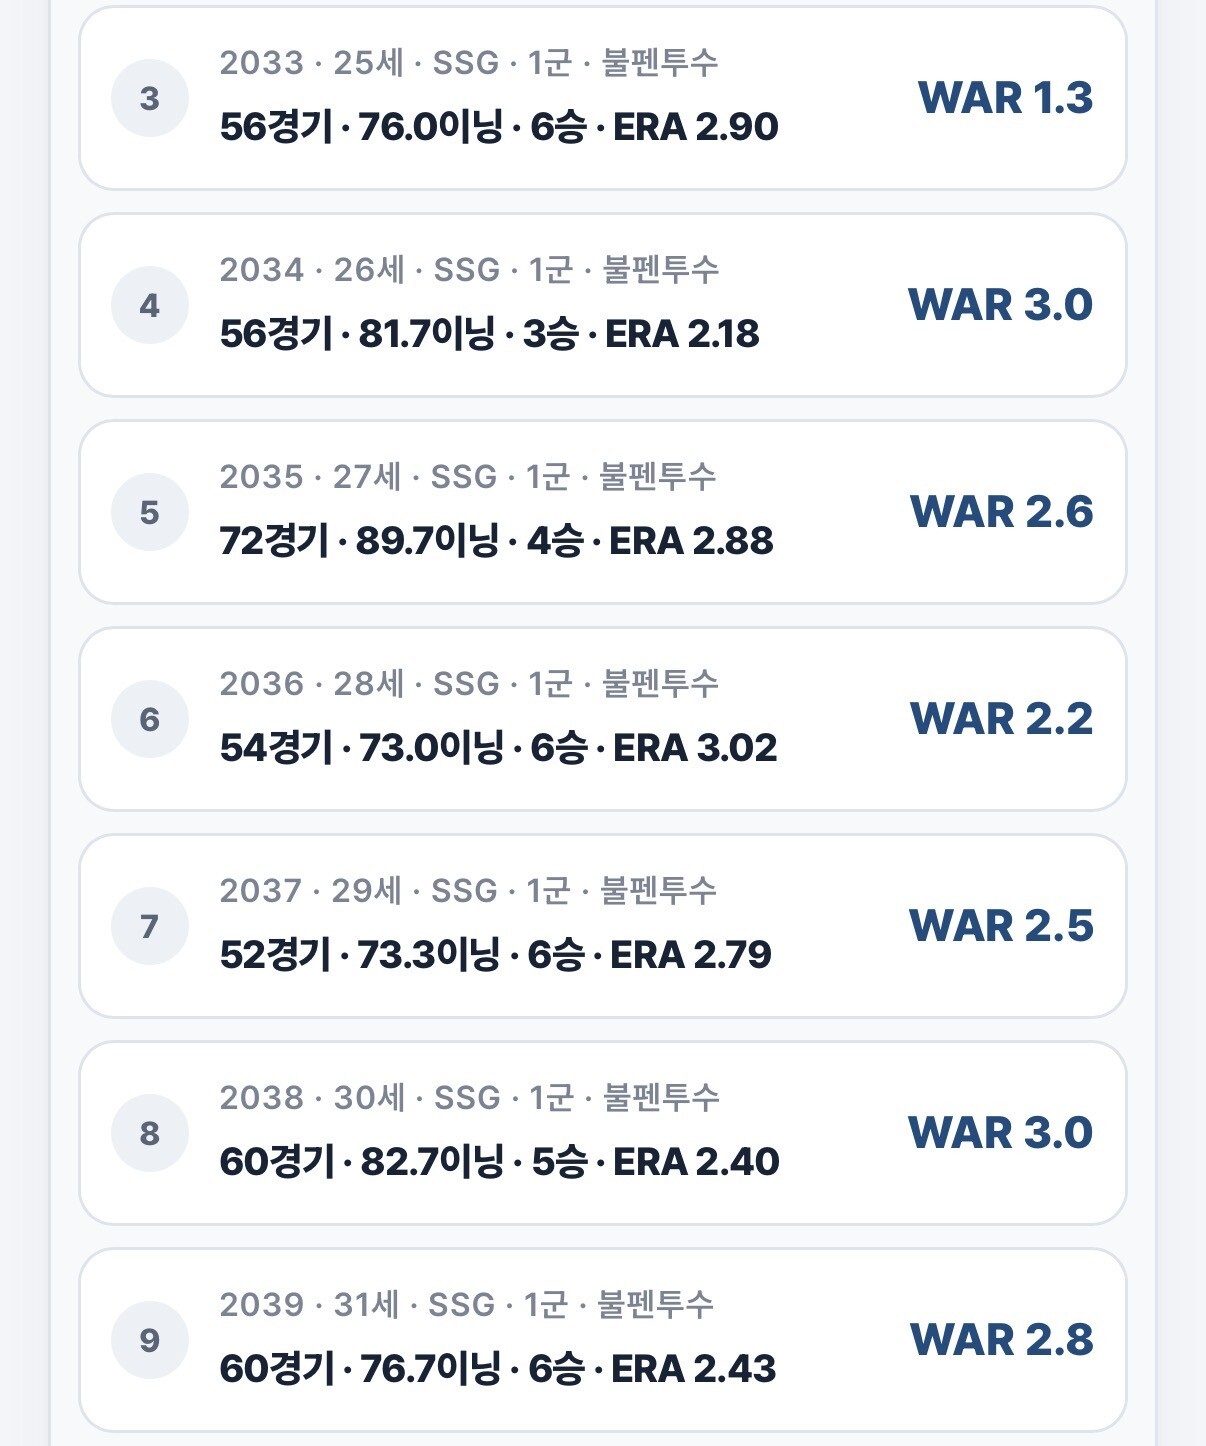This screenshot has height=1446, width=1206.
Task: Click the number 5 season badge
Action: pyautogui.click(x=150, y=512)
